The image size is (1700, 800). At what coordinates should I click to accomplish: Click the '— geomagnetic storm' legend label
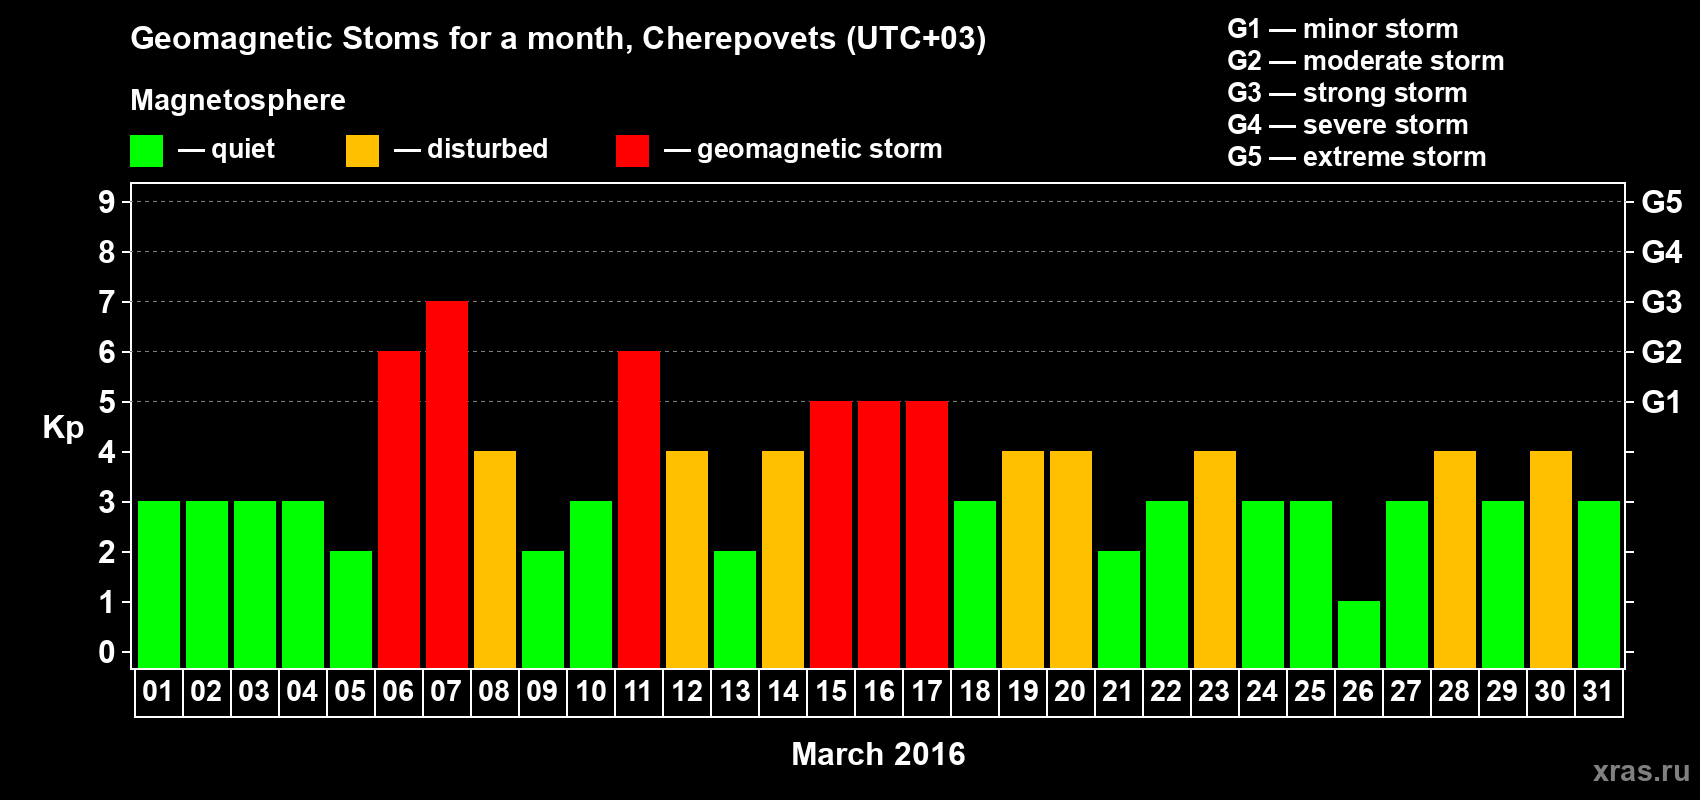(x=803, y=149)
